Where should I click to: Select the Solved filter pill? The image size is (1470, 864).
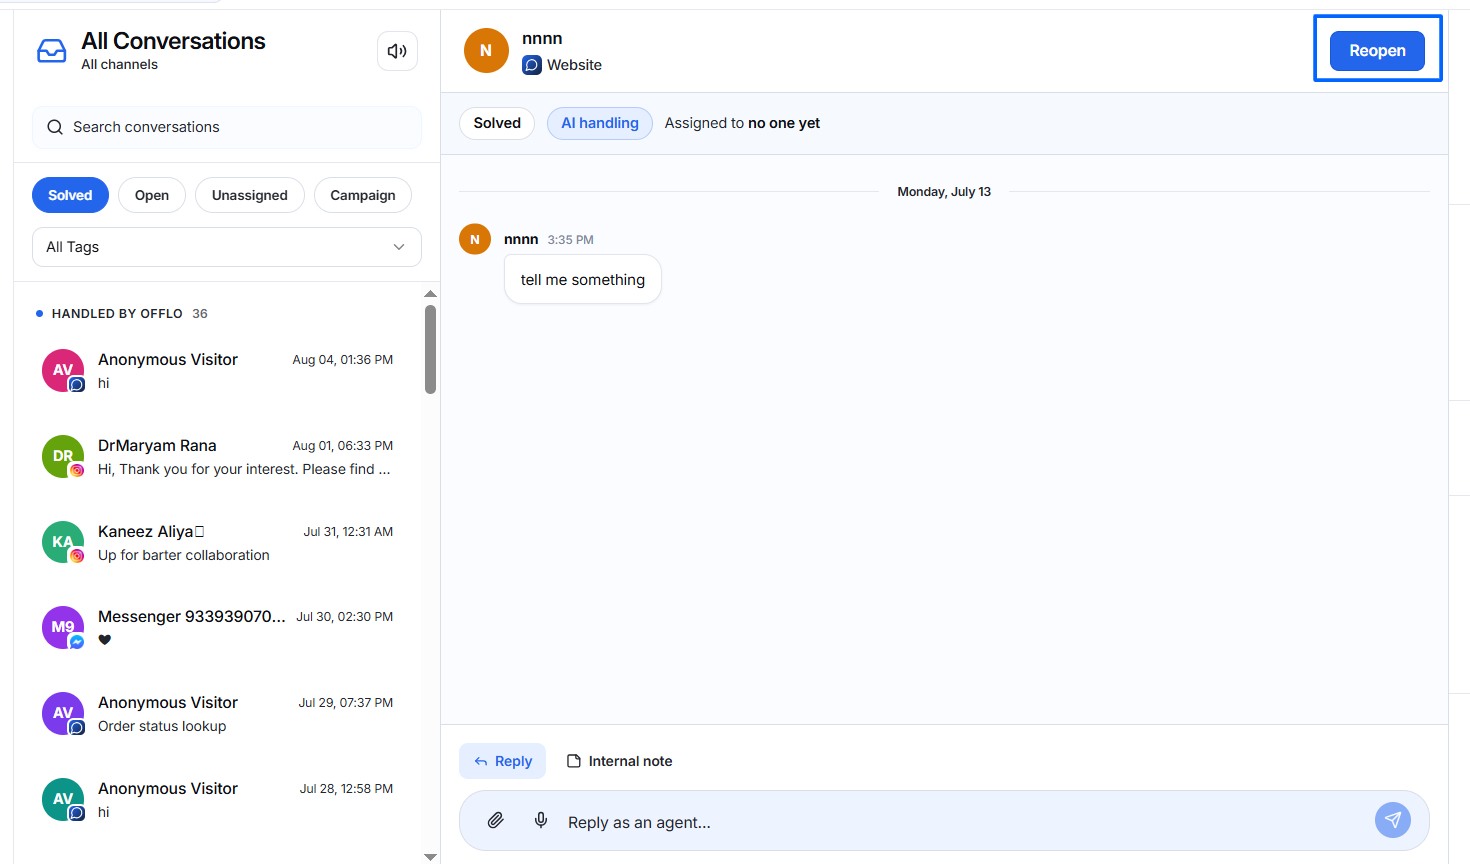point(70,195)
